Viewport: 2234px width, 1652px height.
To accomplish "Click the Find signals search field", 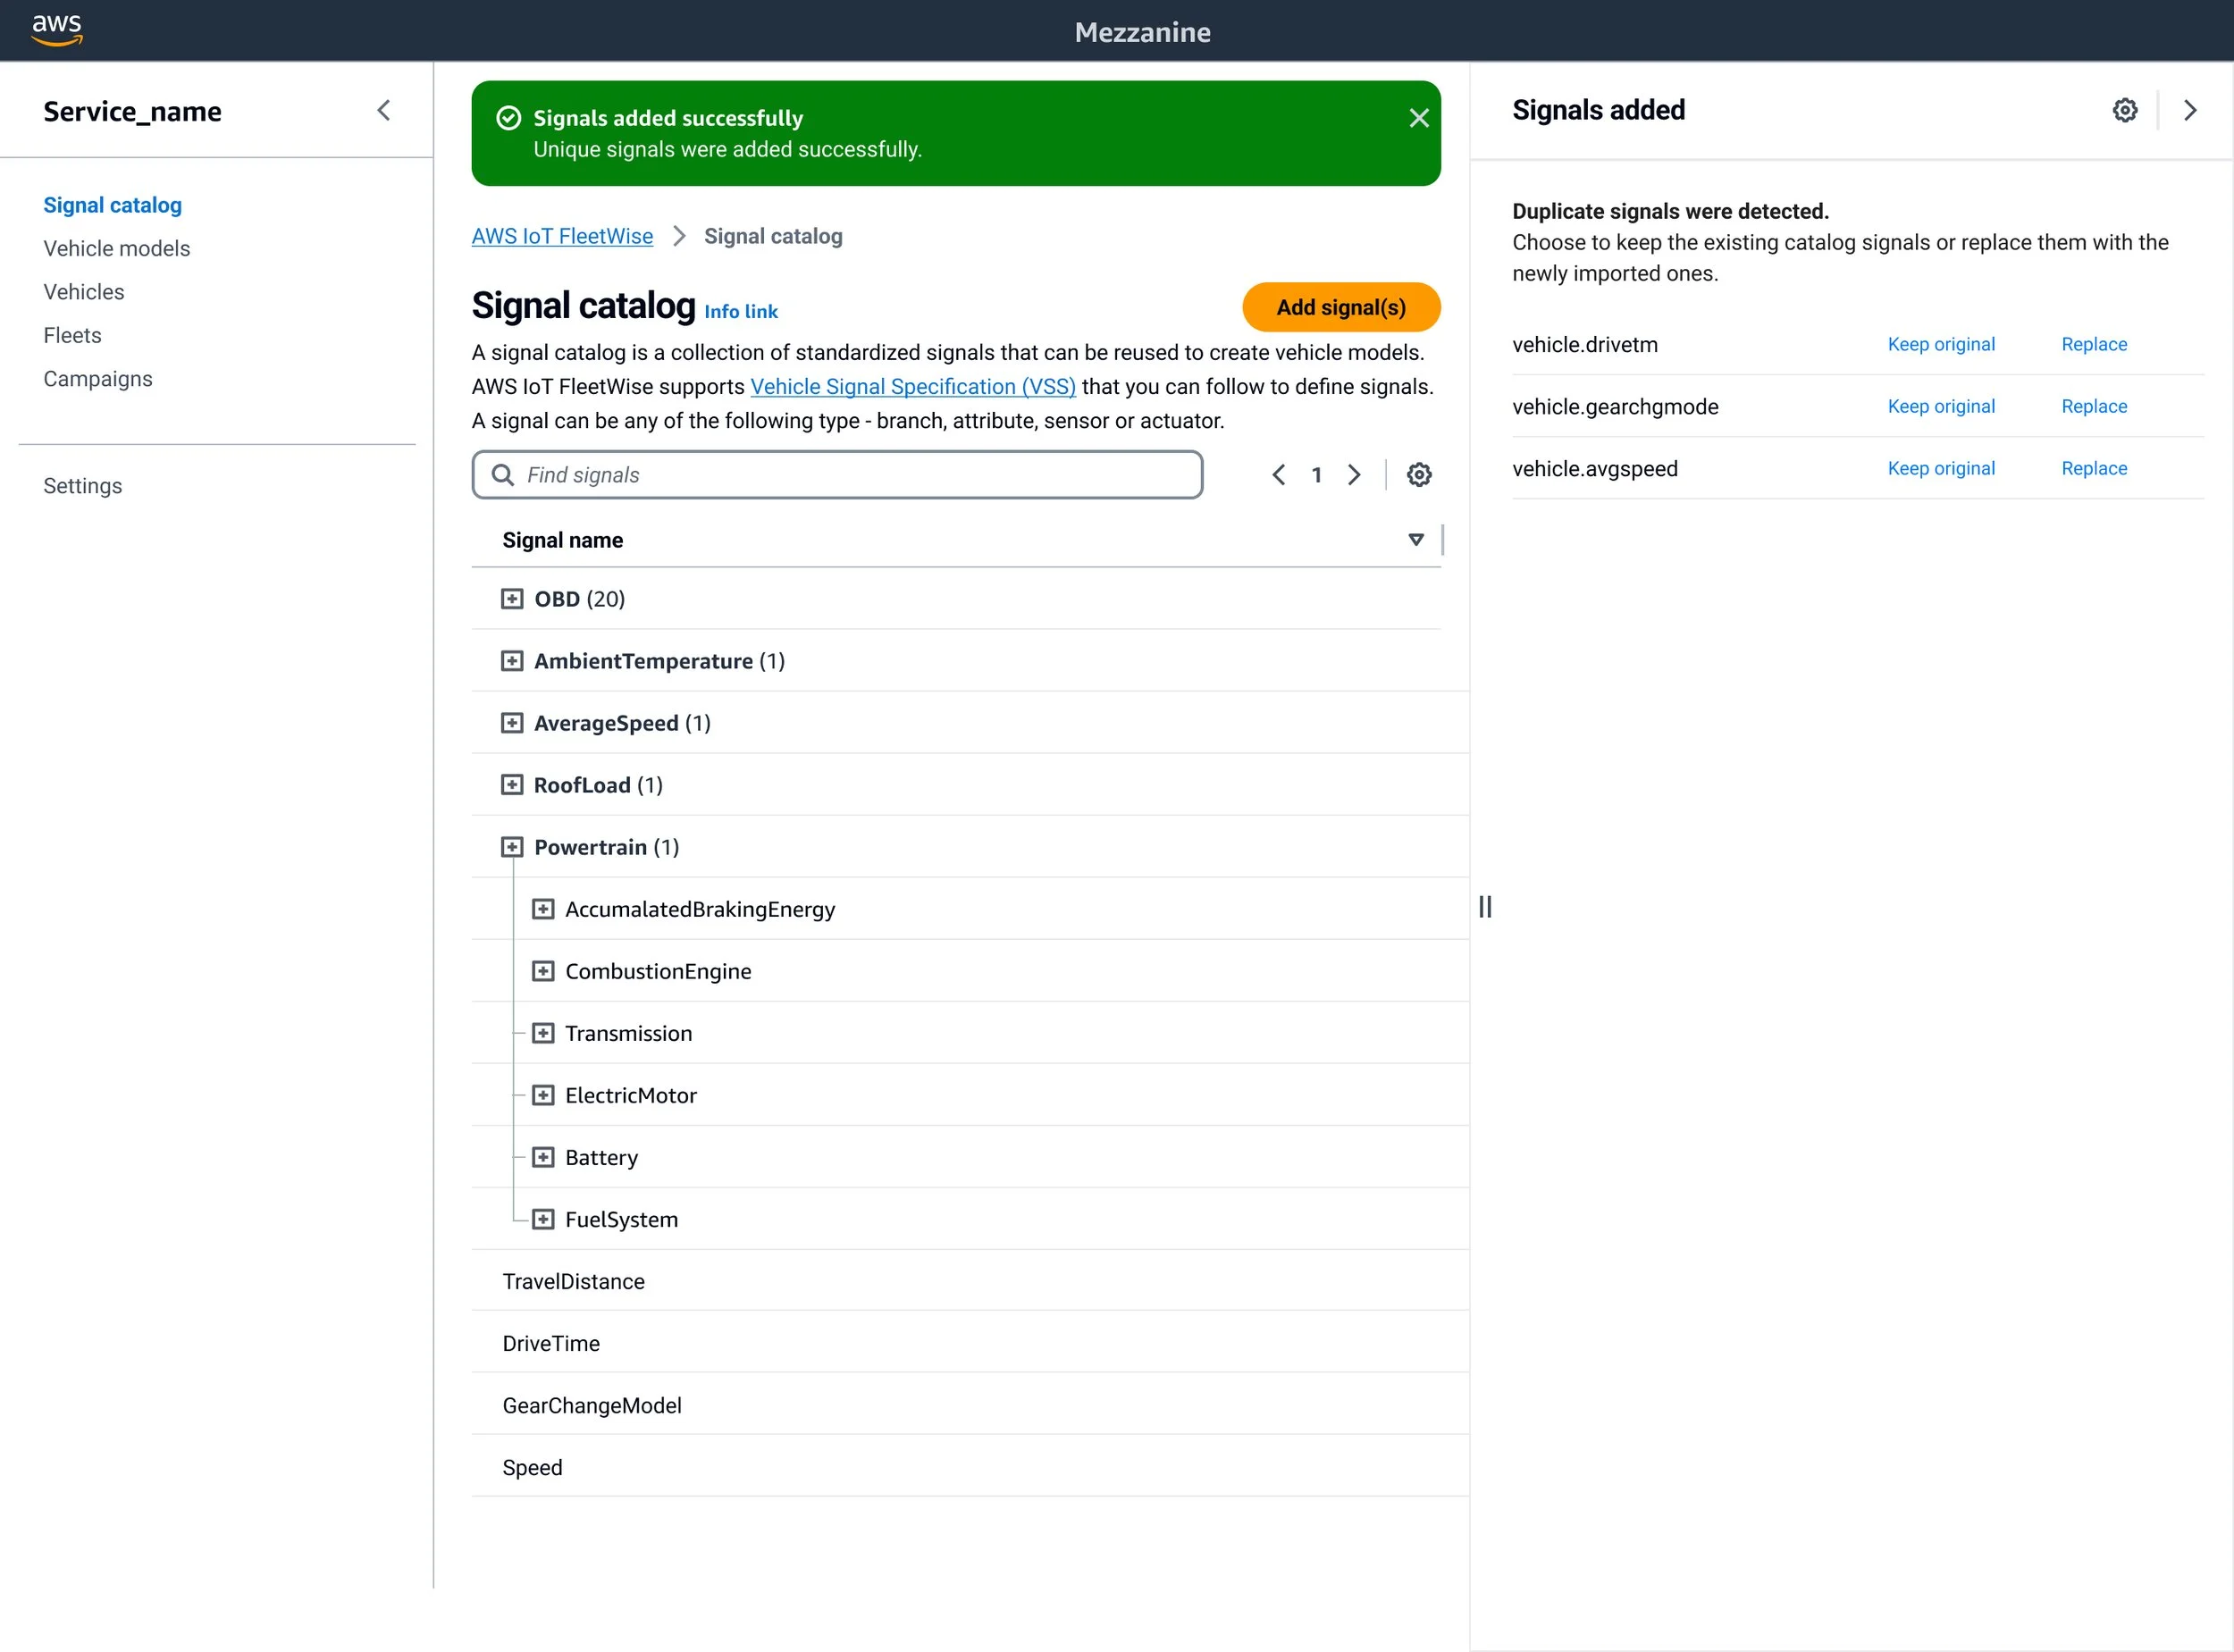I will click(838, 475).
